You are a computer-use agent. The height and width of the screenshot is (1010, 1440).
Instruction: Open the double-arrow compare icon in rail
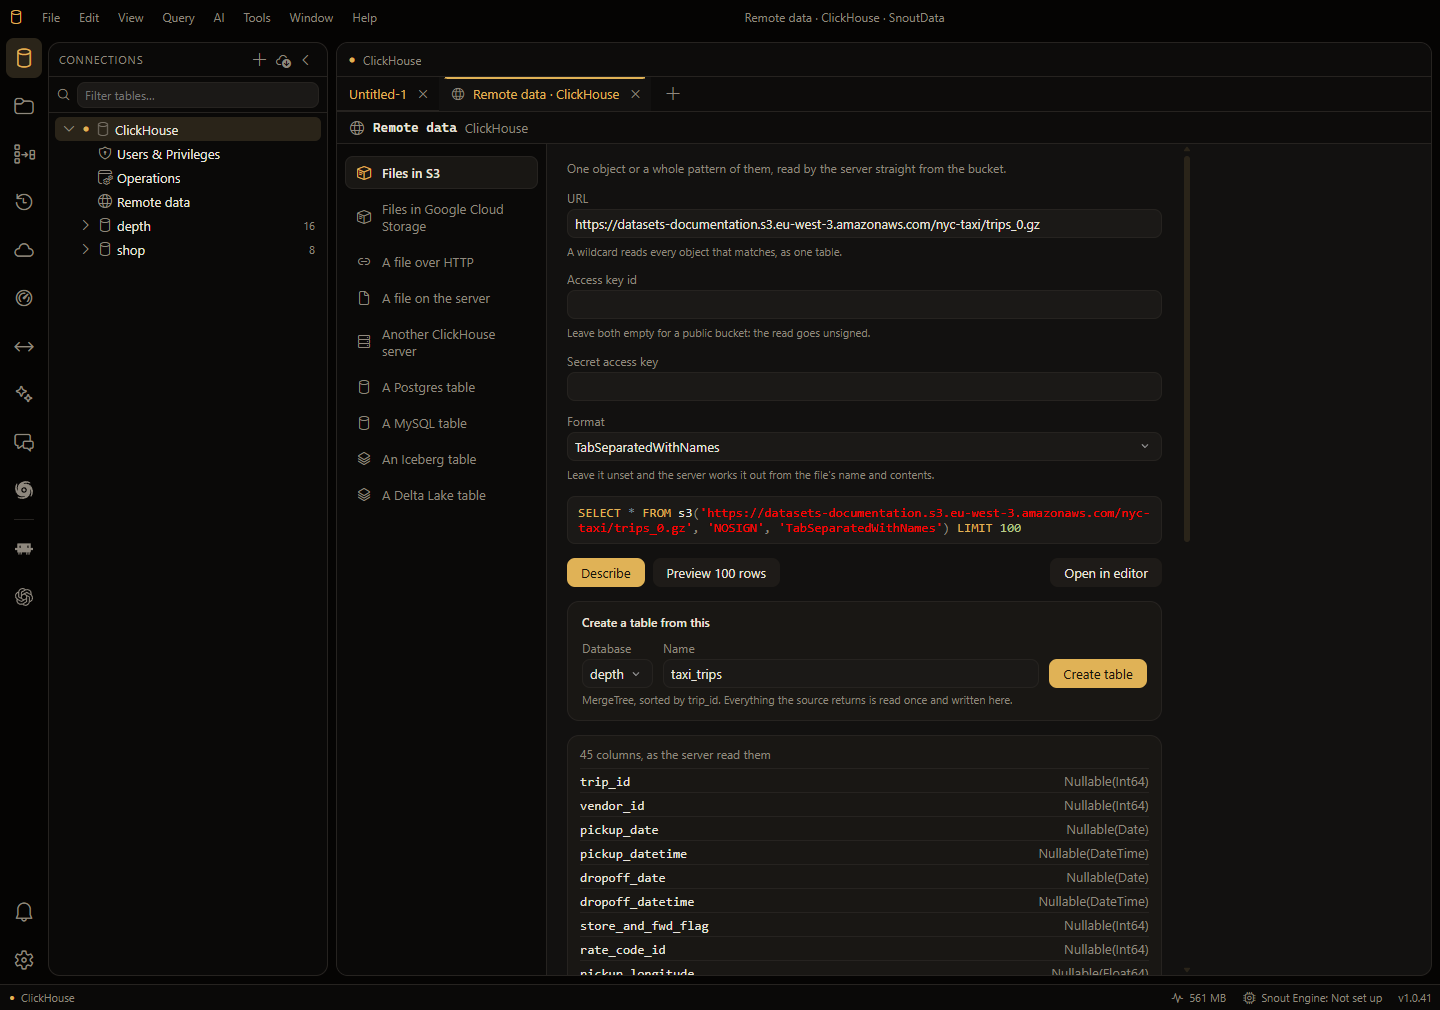point(24,346)
